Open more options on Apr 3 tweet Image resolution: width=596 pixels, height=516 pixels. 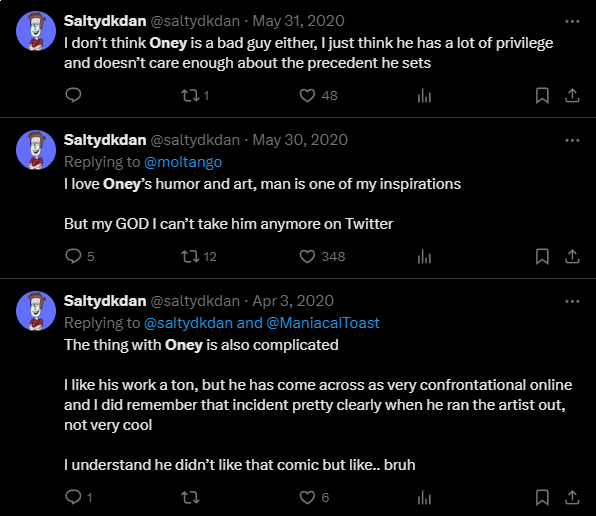click(572, 302)
